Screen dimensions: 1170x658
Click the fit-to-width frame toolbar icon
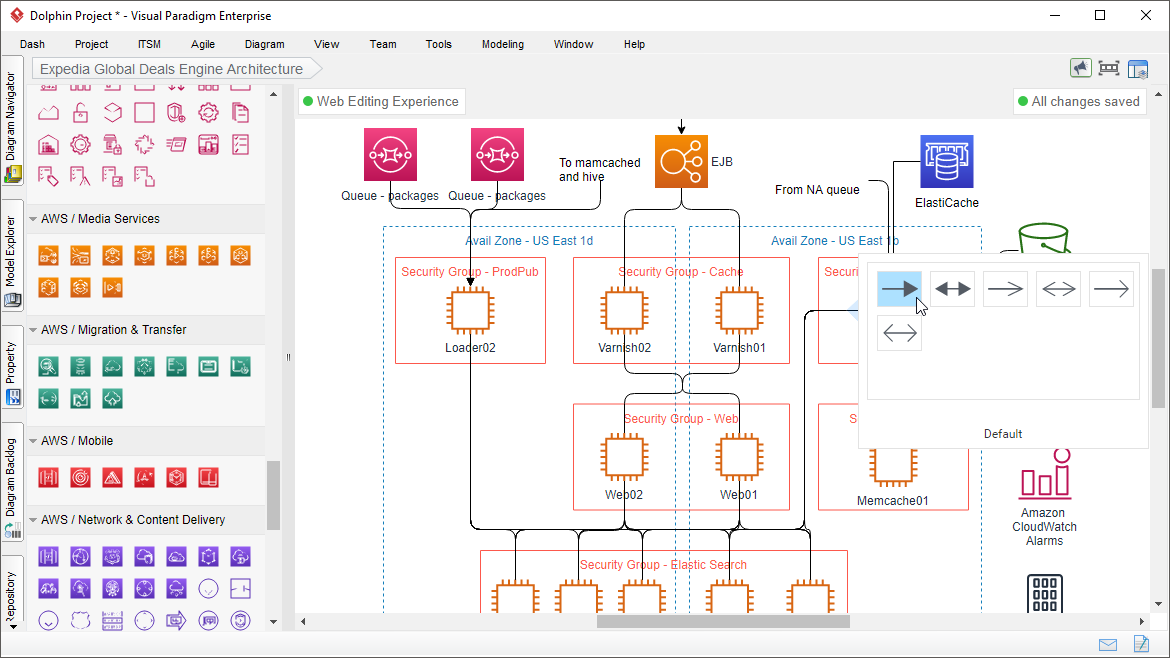1109,69
